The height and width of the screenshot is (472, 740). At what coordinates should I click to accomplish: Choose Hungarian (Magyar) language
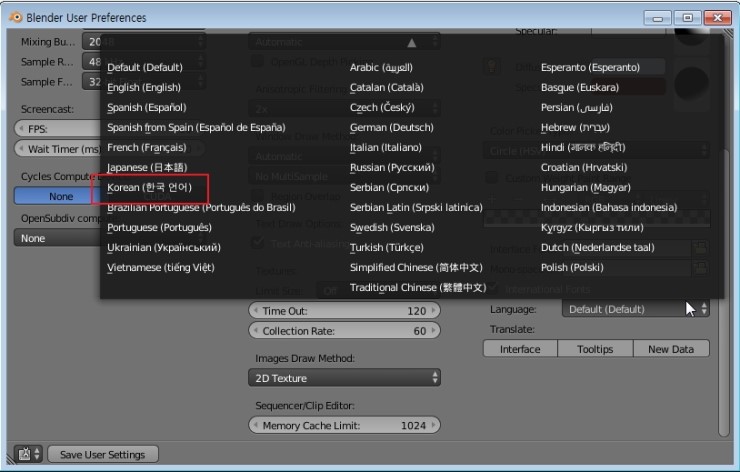pos(586,187)
